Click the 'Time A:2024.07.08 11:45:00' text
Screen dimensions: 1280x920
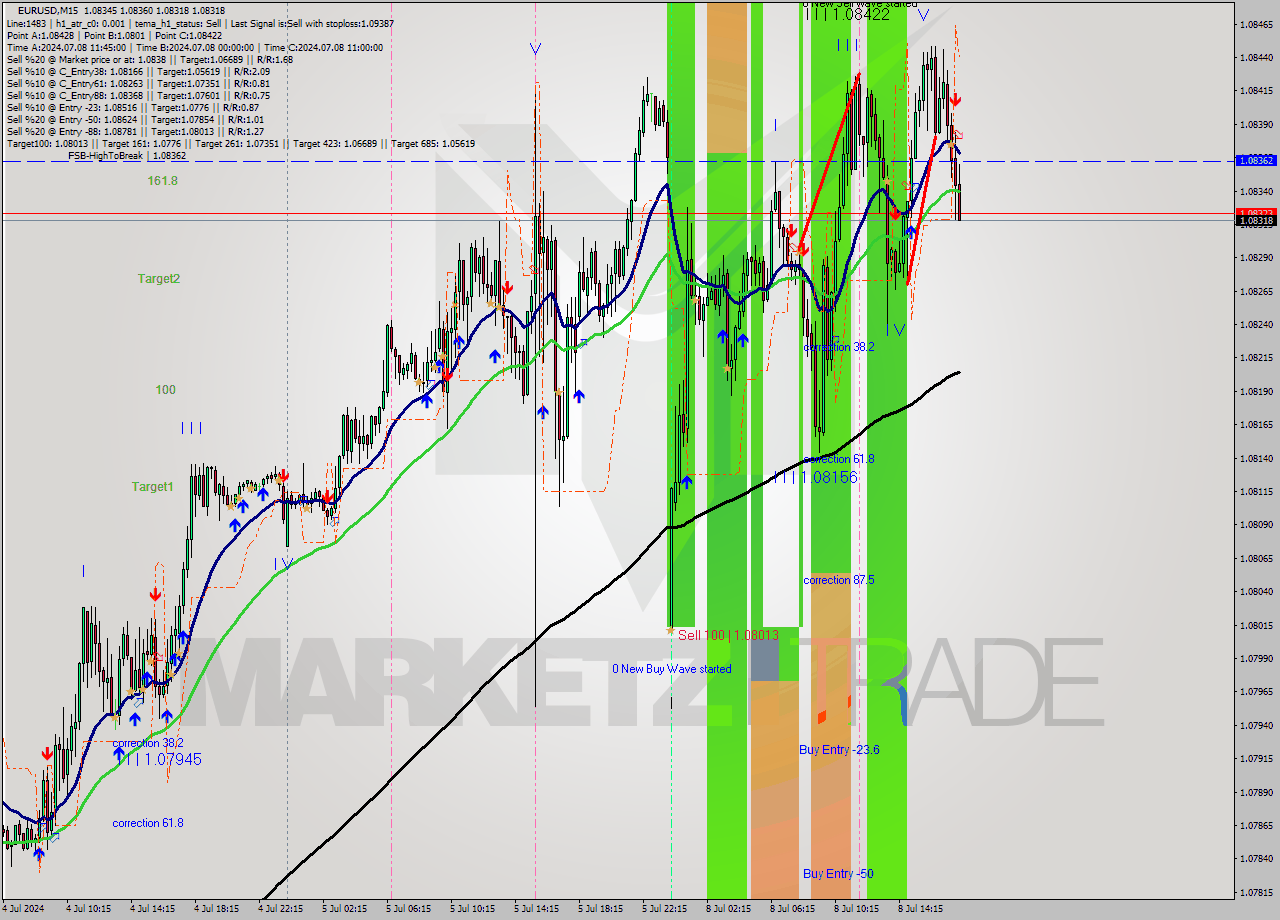pos(66,47)
